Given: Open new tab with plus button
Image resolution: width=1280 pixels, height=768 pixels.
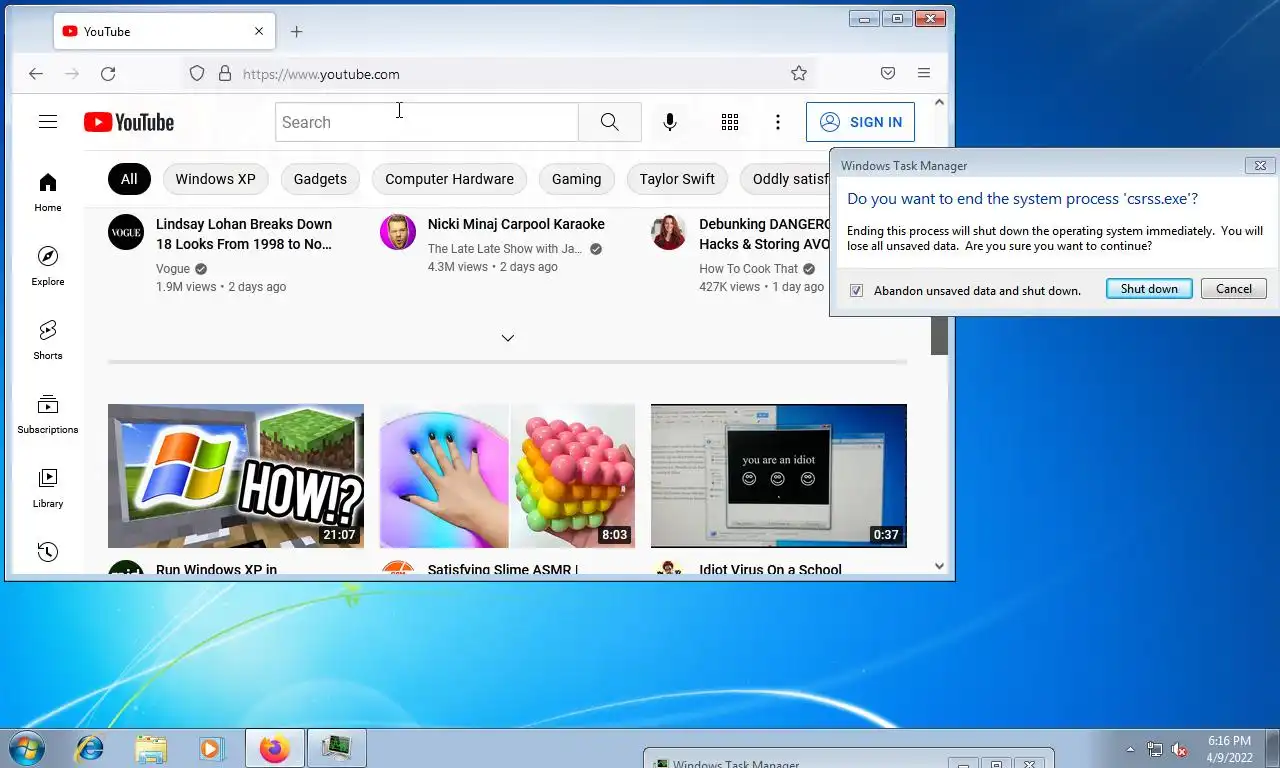Looking at the screenshot, I should (x=296, y=32).
